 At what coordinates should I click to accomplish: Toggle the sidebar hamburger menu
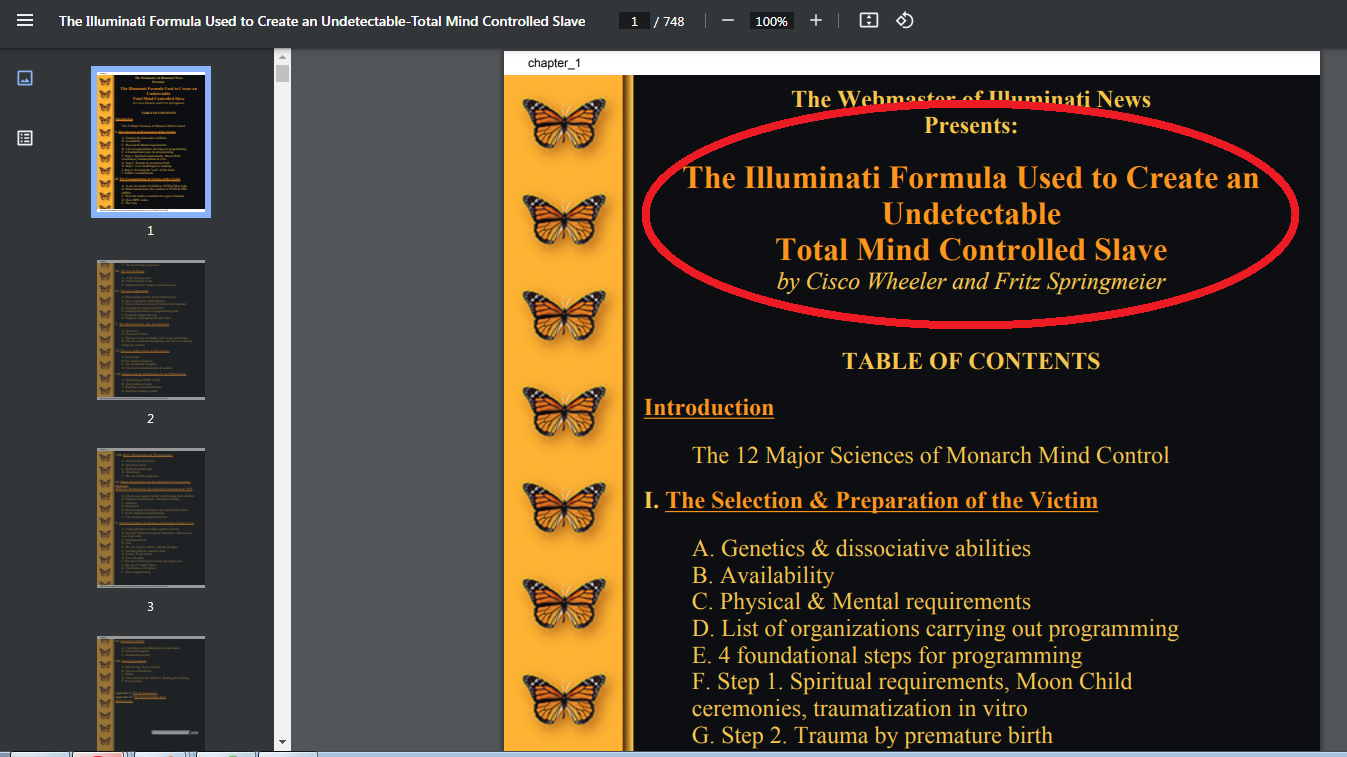(x=25, y=20)
